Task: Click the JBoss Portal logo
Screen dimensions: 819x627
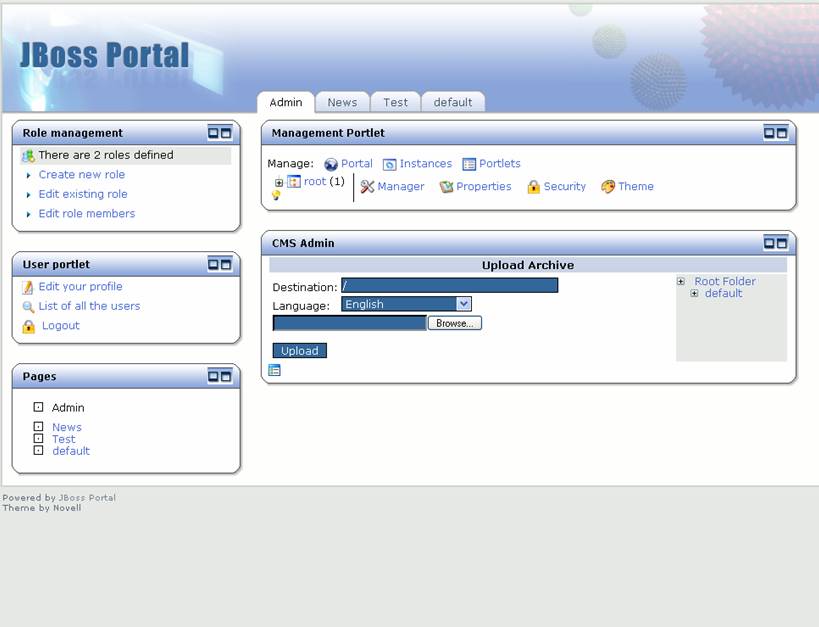Action: pyautogui.click(x=104, y=55)
